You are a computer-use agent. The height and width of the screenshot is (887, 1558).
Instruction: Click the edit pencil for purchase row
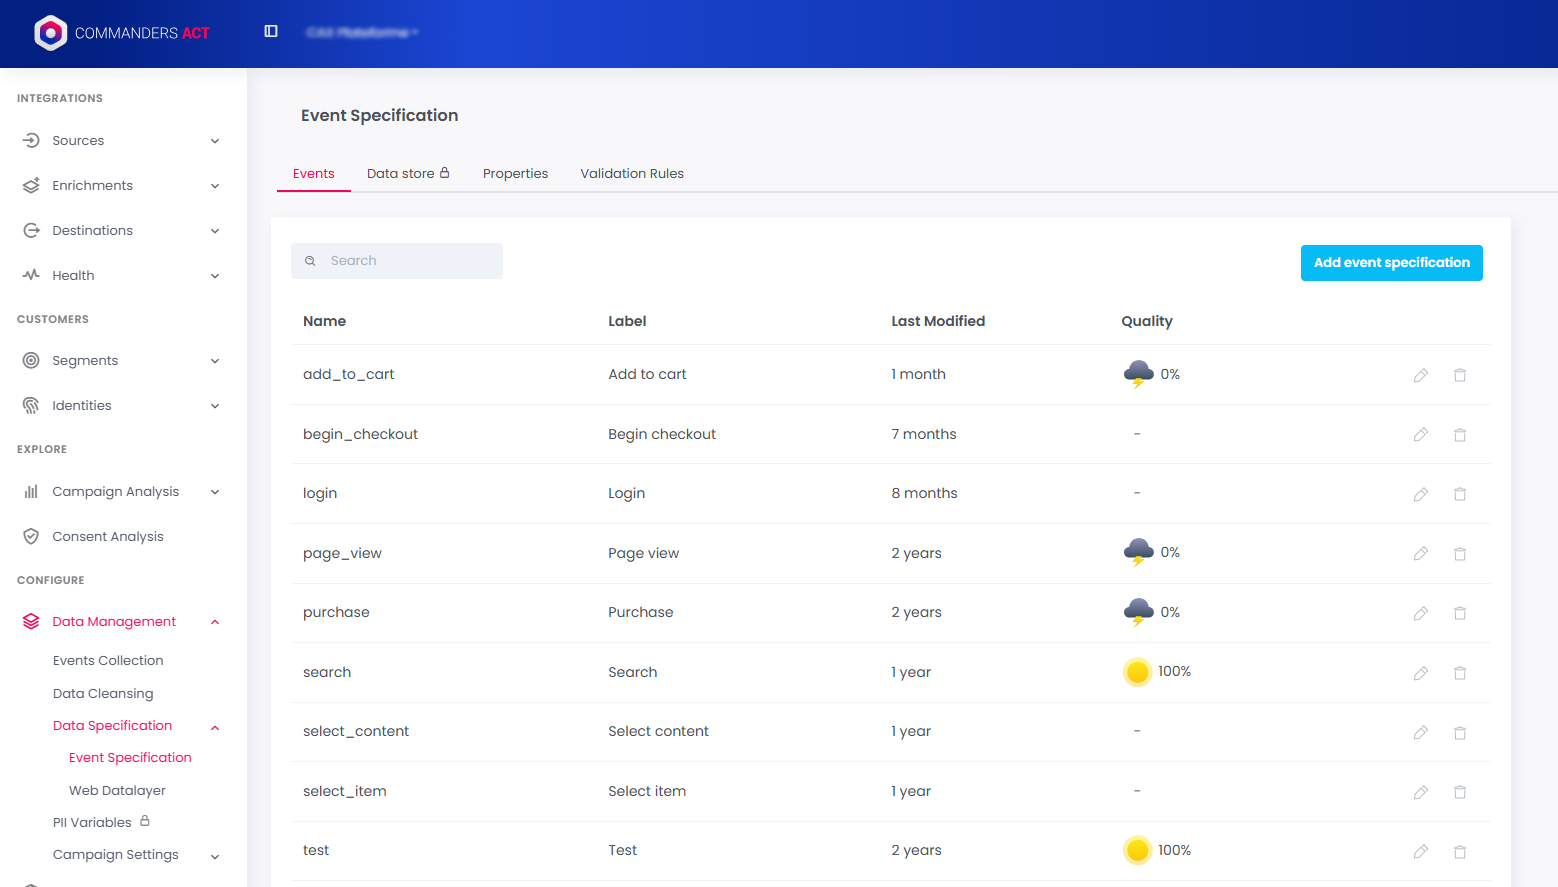[x=1420, y=613]
